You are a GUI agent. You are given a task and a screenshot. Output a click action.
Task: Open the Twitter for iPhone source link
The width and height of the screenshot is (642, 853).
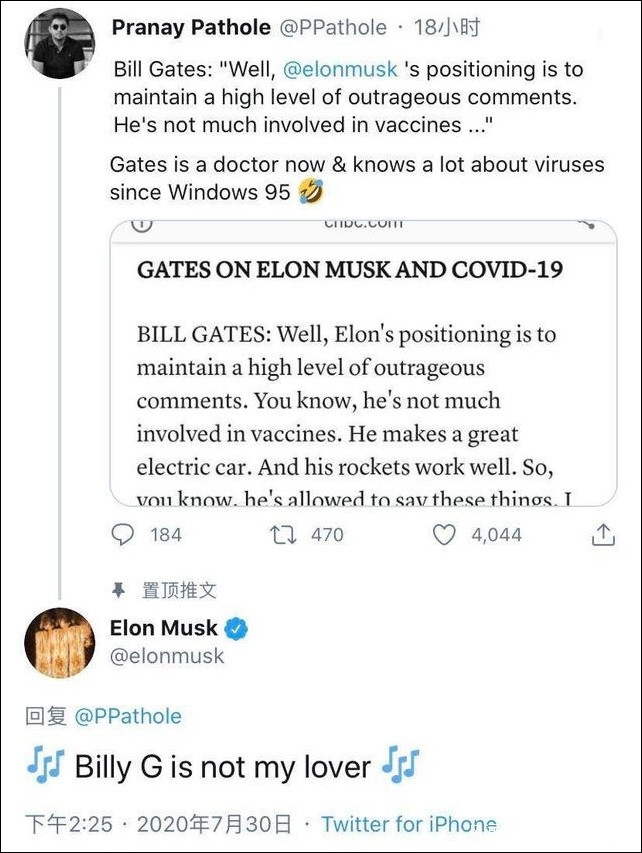(408, 825)
